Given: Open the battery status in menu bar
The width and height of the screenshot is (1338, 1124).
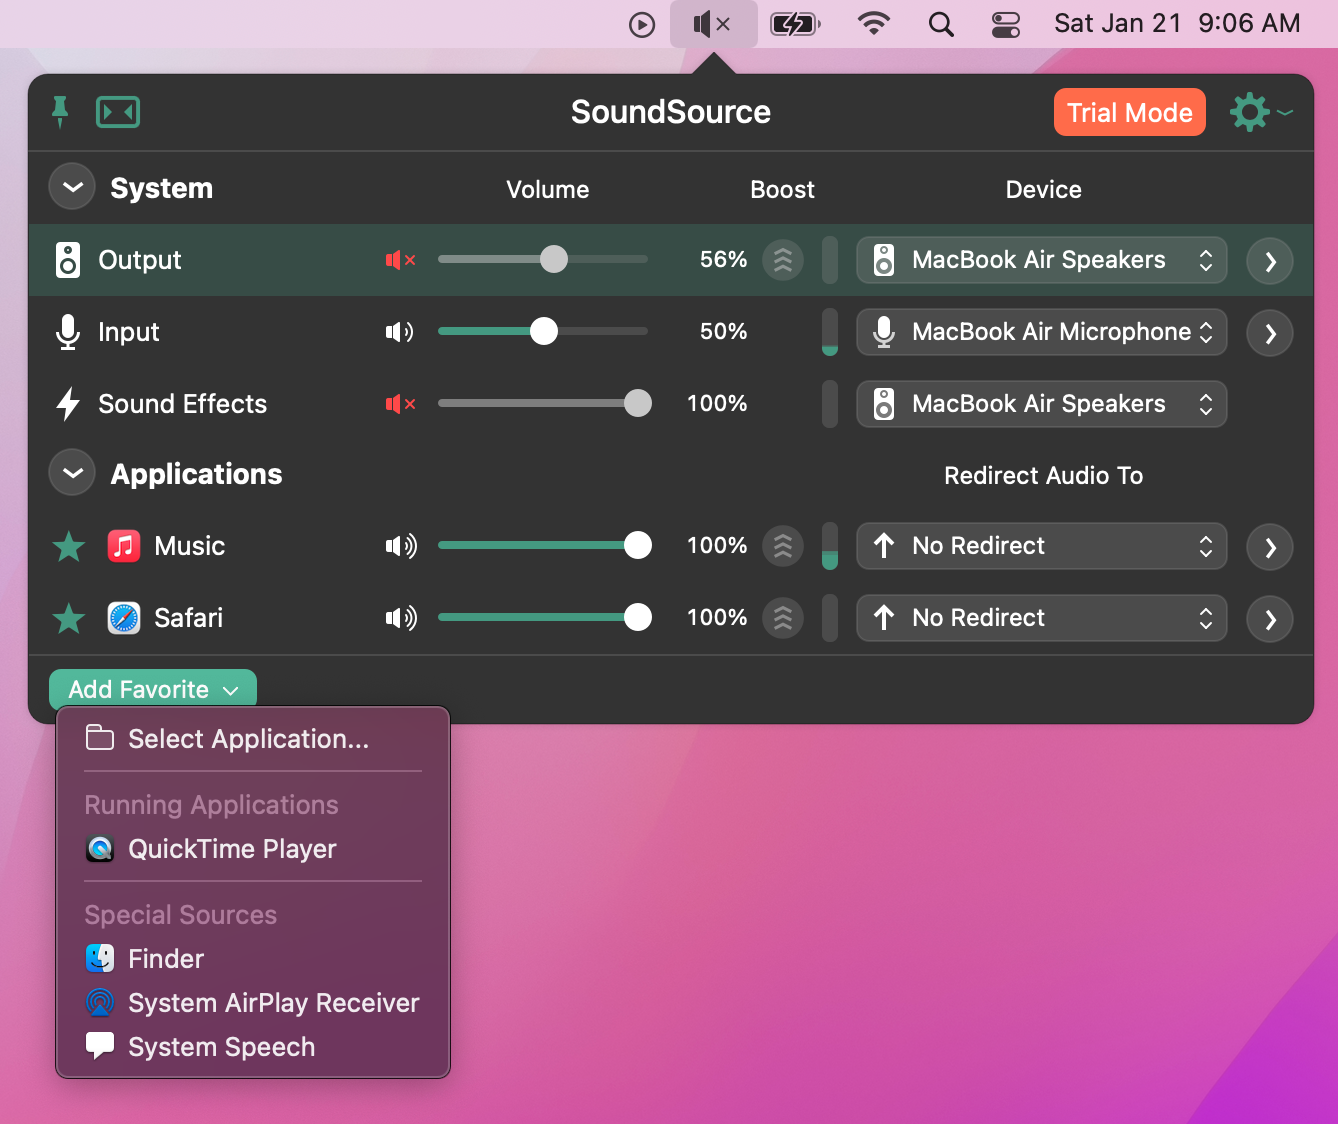Looking at the screenshot, I should (795, 24).
